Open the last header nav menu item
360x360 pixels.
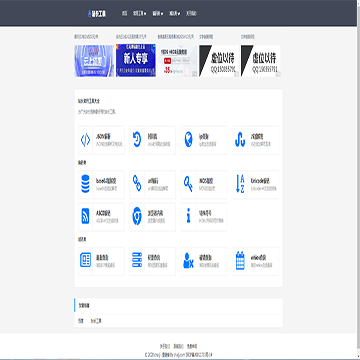(x=191, y=13)
